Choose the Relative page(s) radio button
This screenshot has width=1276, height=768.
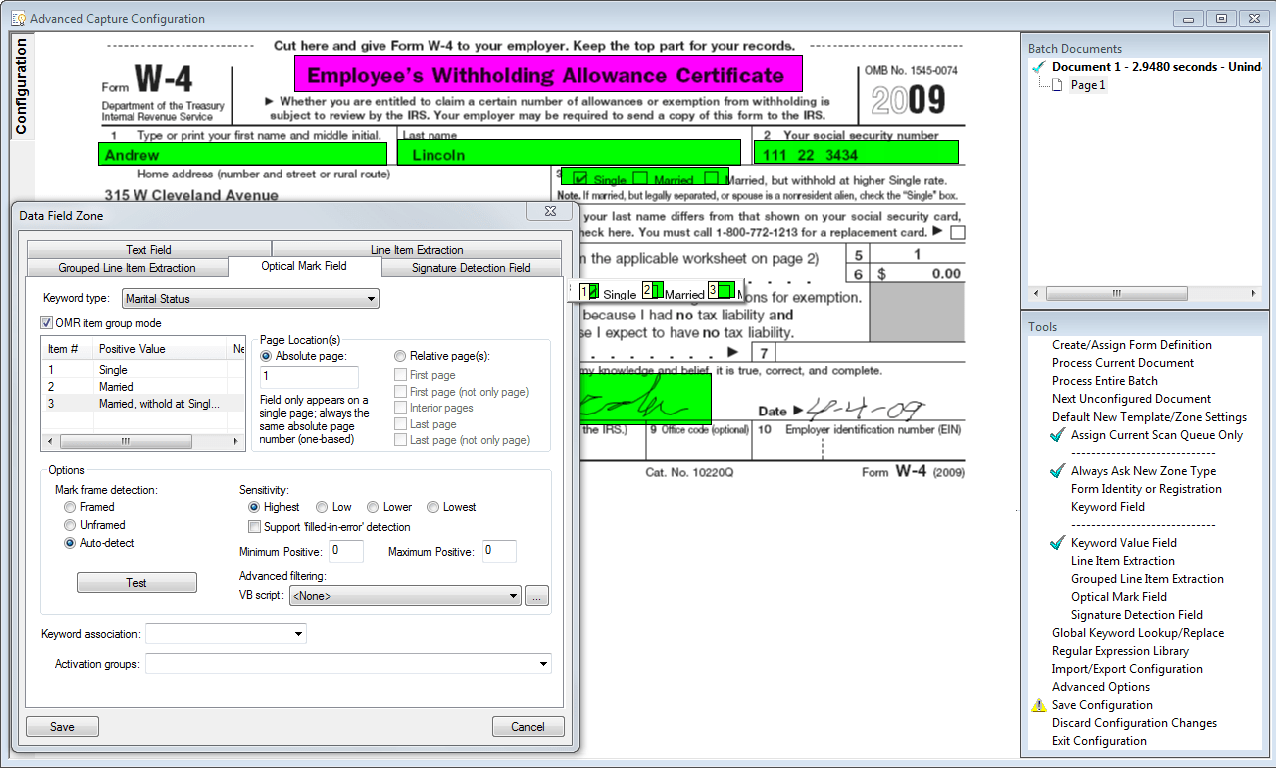400,356
